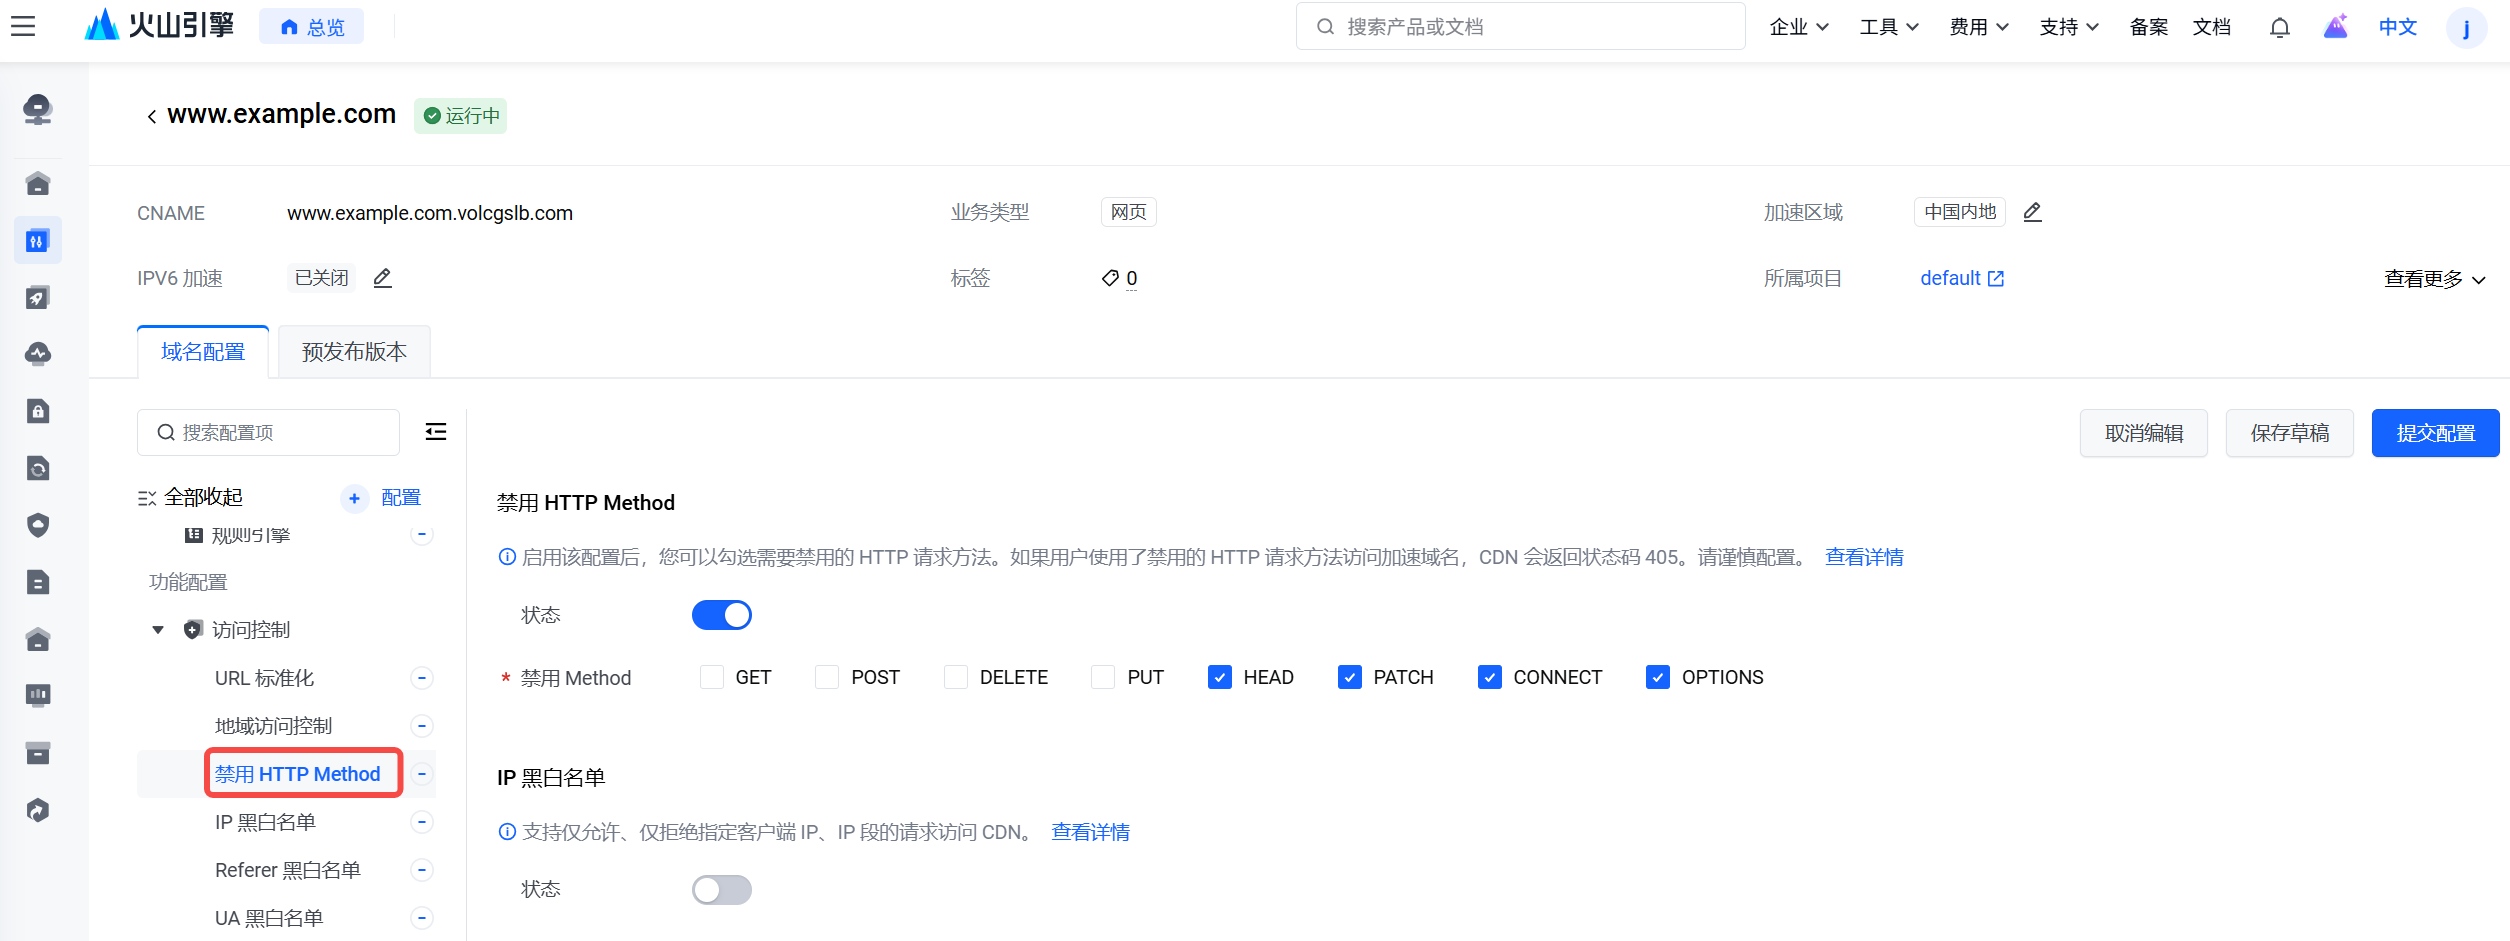Click 全部收起 to collapse all groups

(x=191, y=497)
